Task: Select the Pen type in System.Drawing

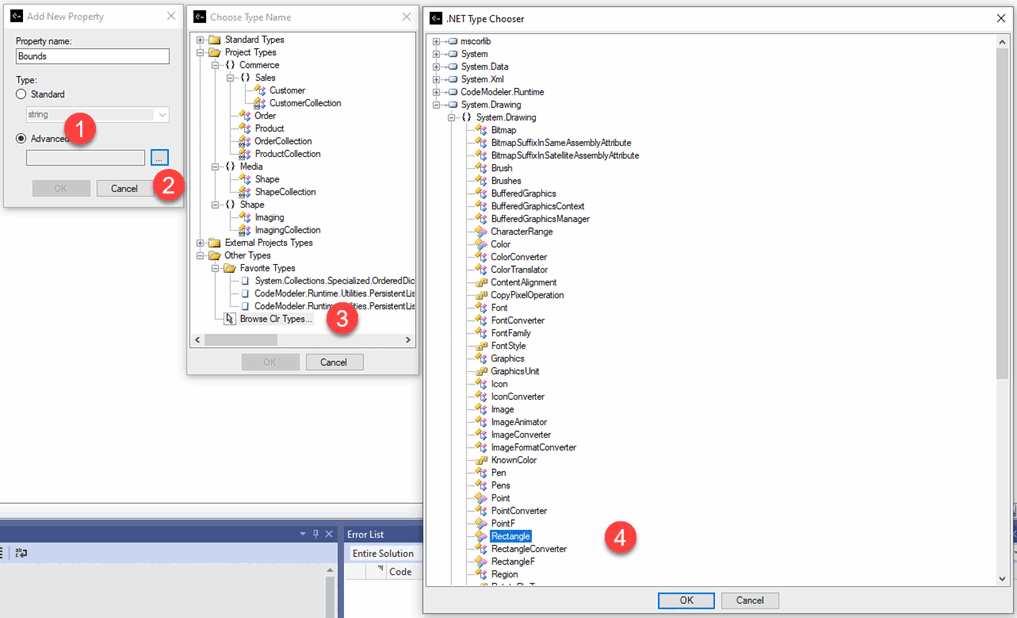Action: [x=496, y=472]
